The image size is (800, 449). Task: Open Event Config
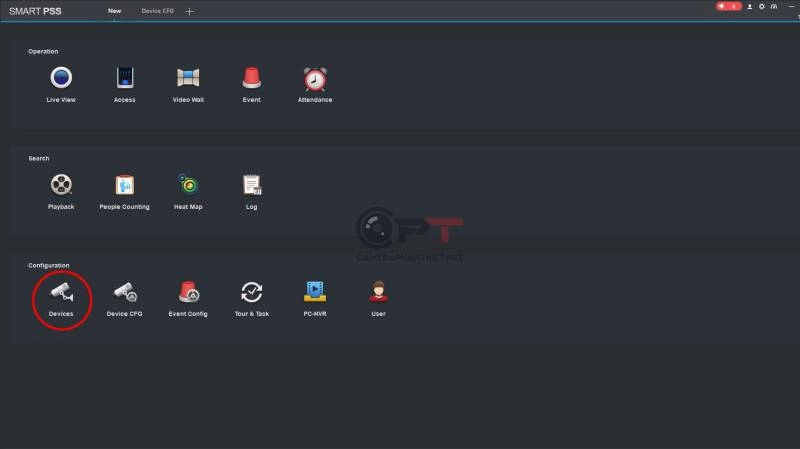coord(188,292)
